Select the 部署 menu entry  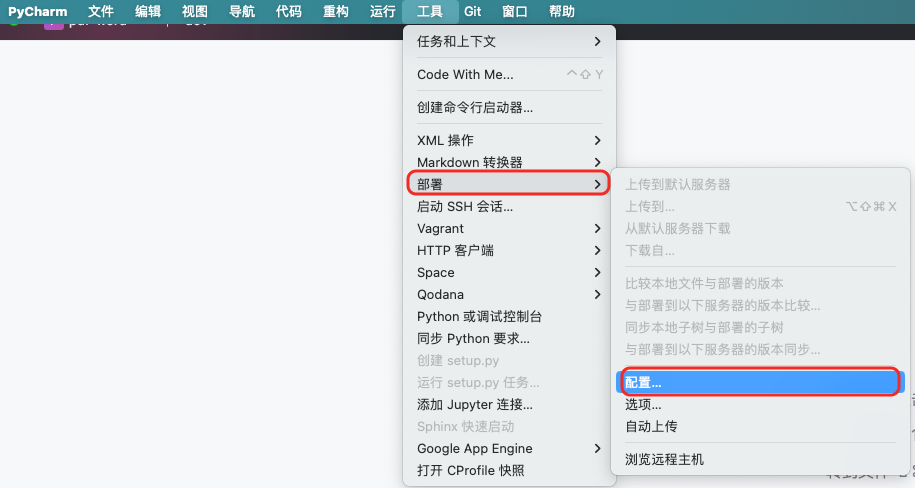tap(509, 184)
